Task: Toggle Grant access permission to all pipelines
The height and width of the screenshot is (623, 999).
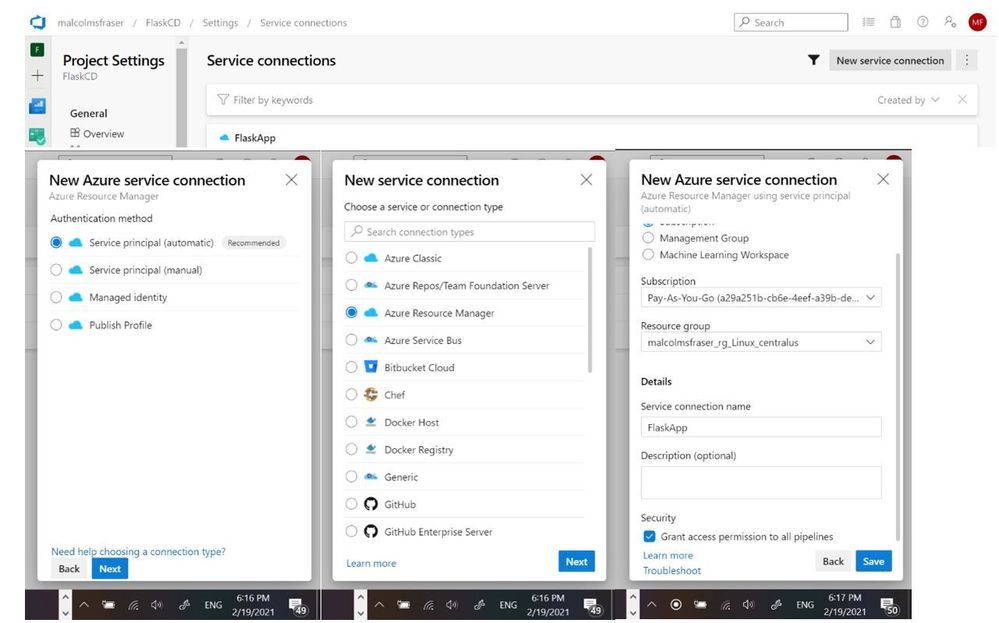Action: (x=649, y=536)
